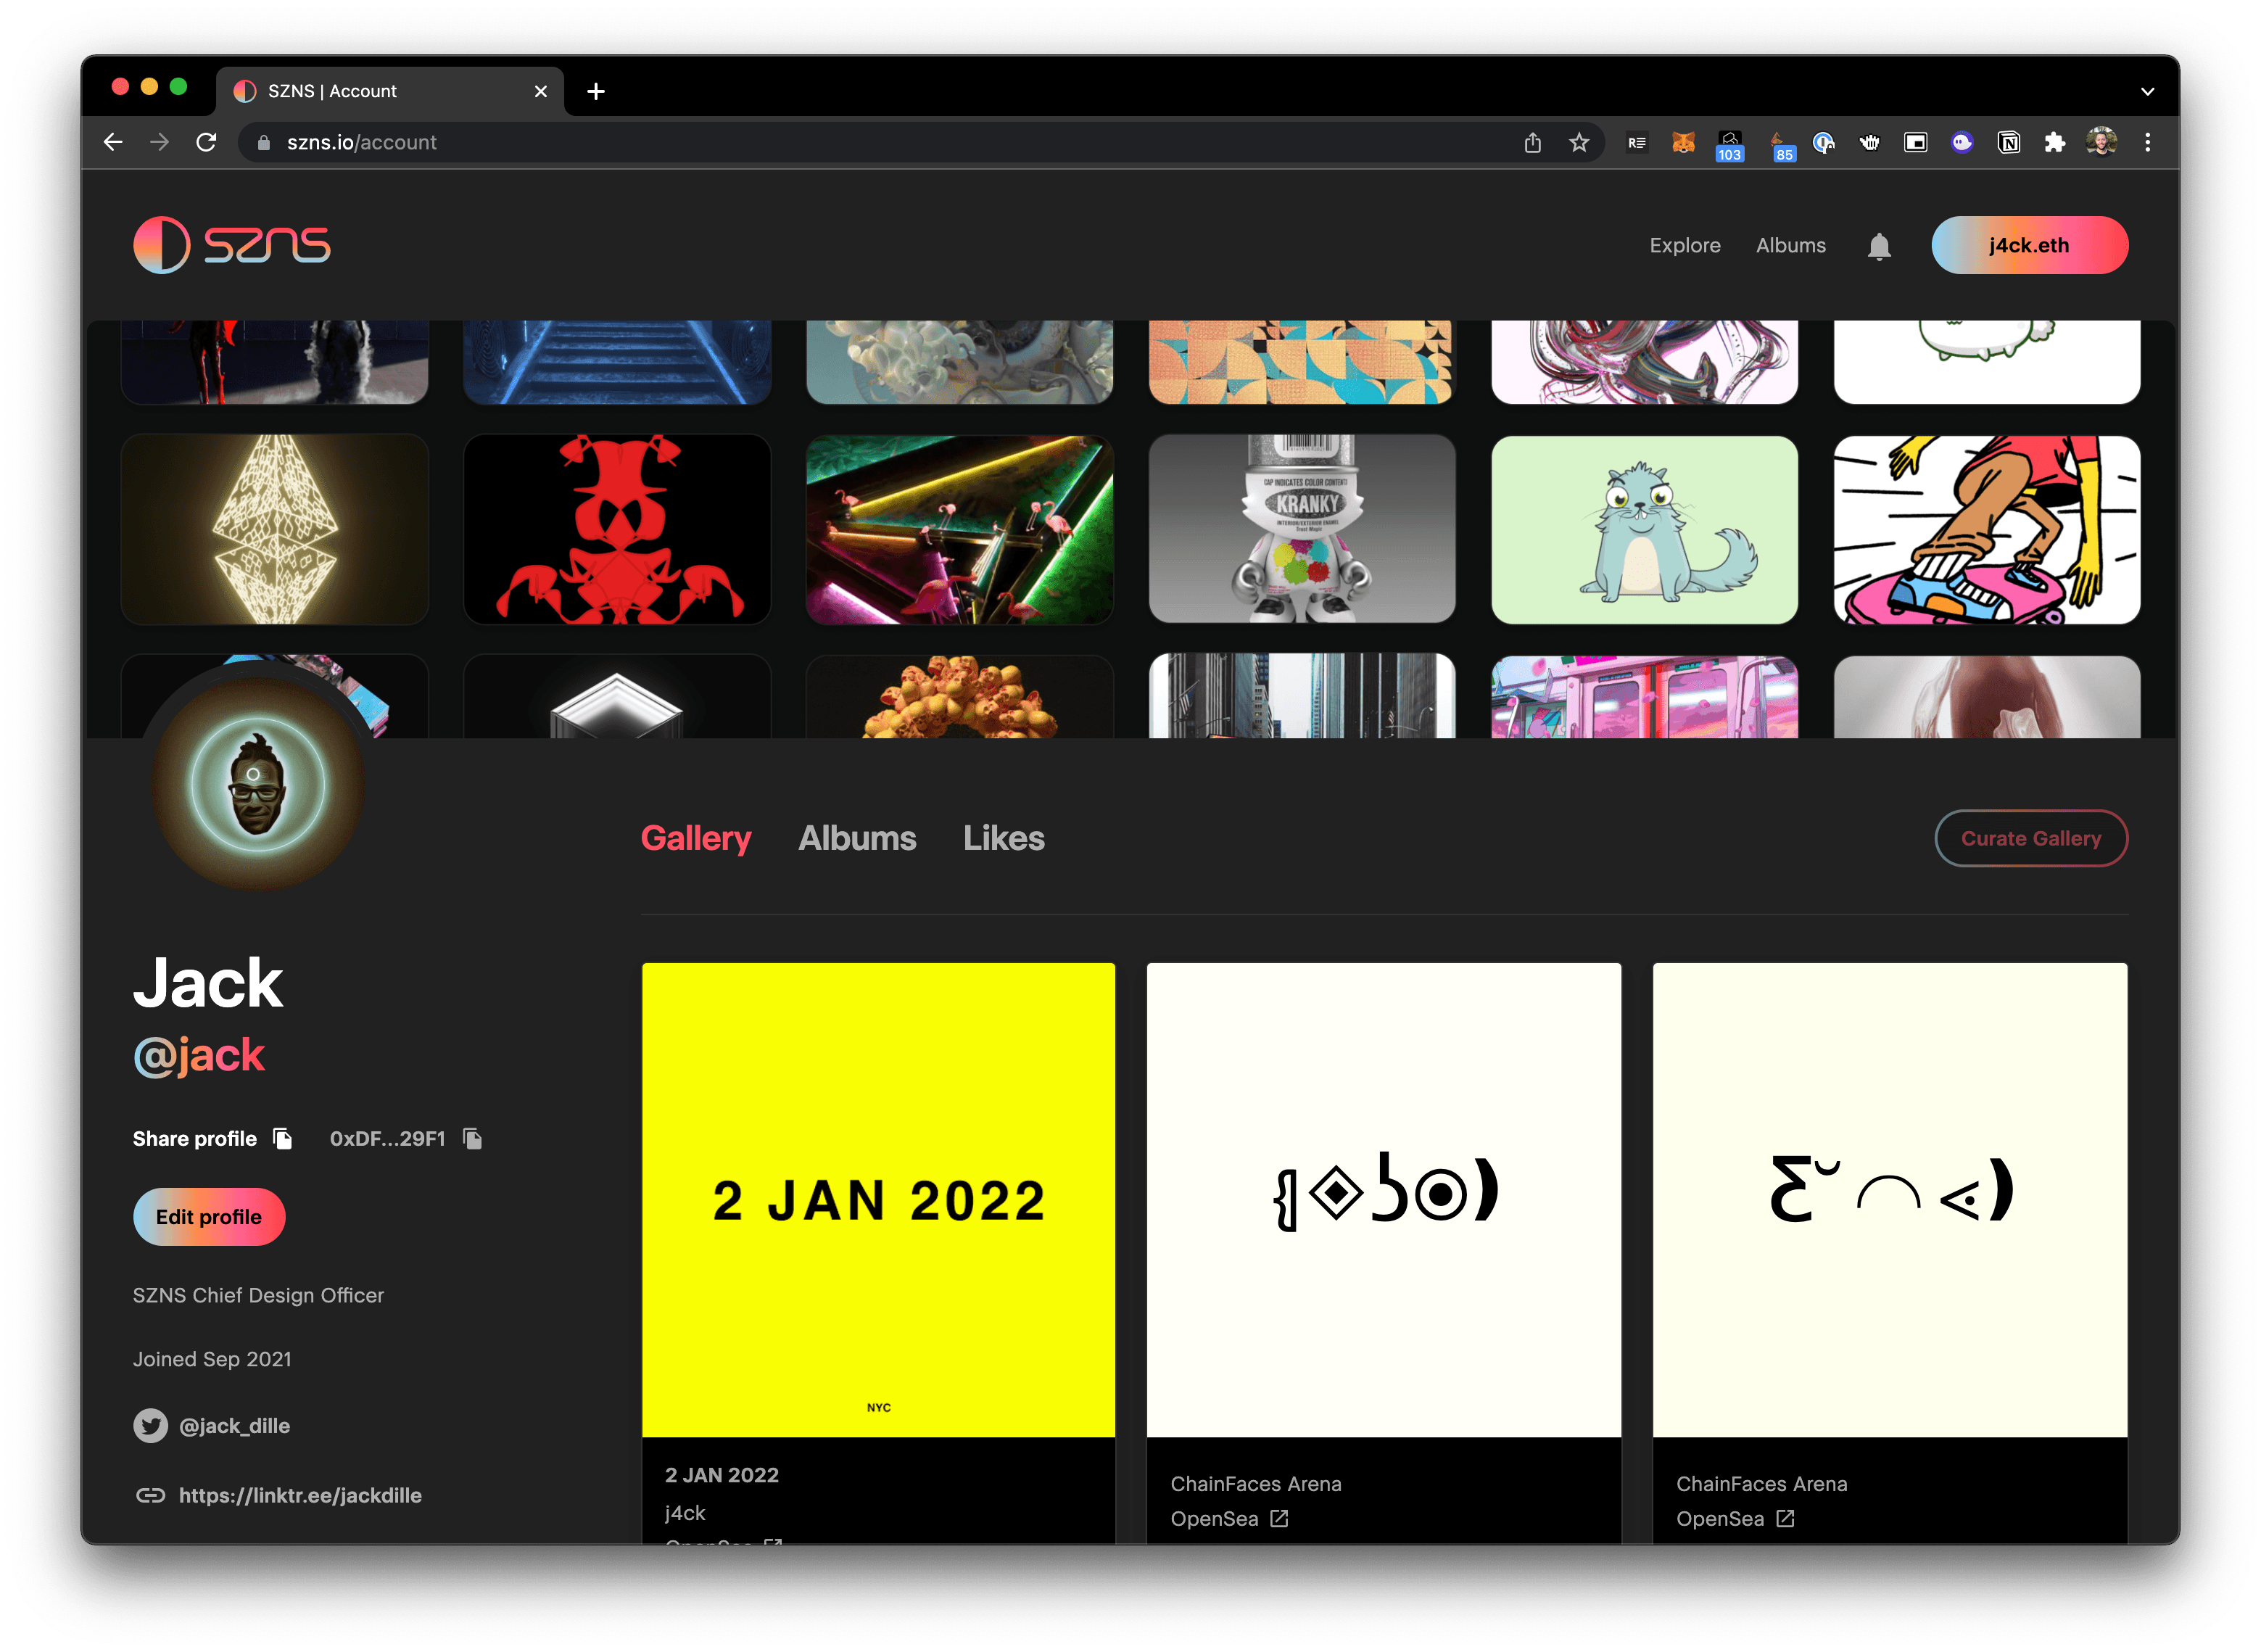
Task: Open Chrome profile avatar
Action: tap(2101, 142)
